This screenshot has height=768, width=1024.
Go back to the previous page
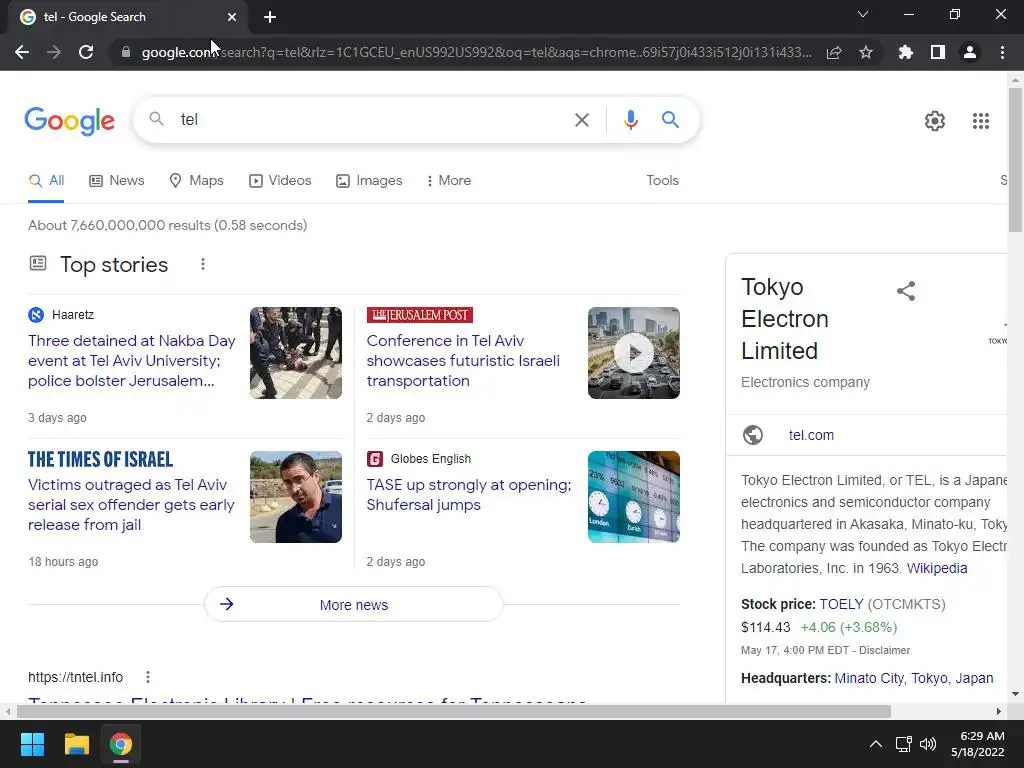(x=22, y=52)
